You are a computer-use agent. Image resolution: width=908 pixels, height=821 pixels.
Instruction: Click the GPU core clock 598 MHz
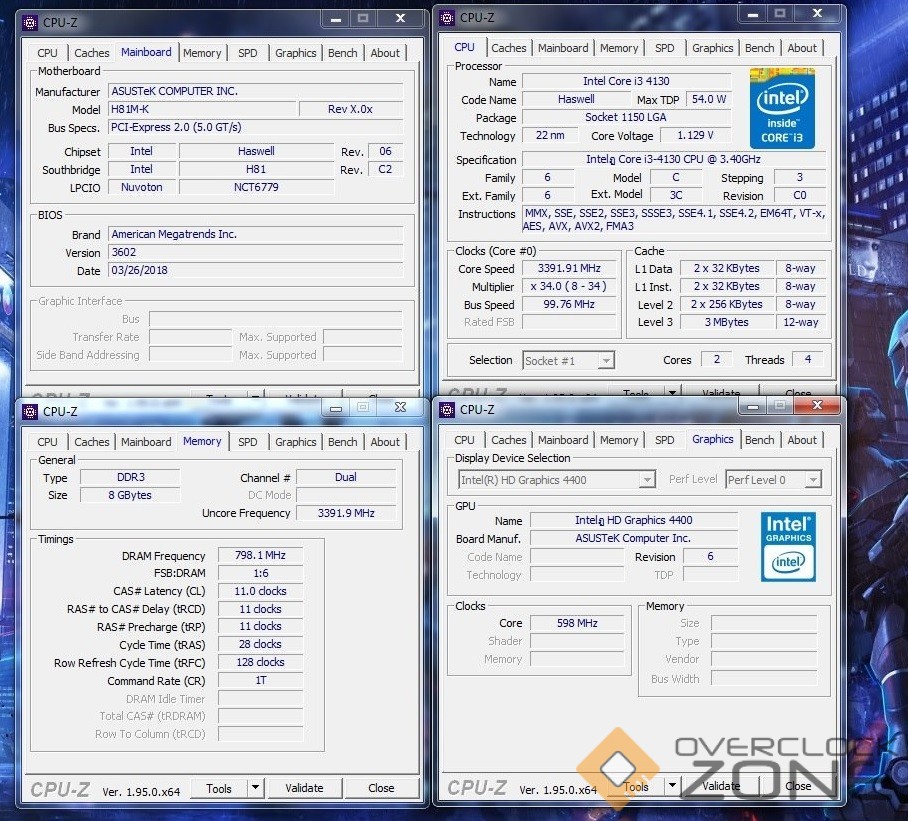pyautogui.click(x=577, y=623)
